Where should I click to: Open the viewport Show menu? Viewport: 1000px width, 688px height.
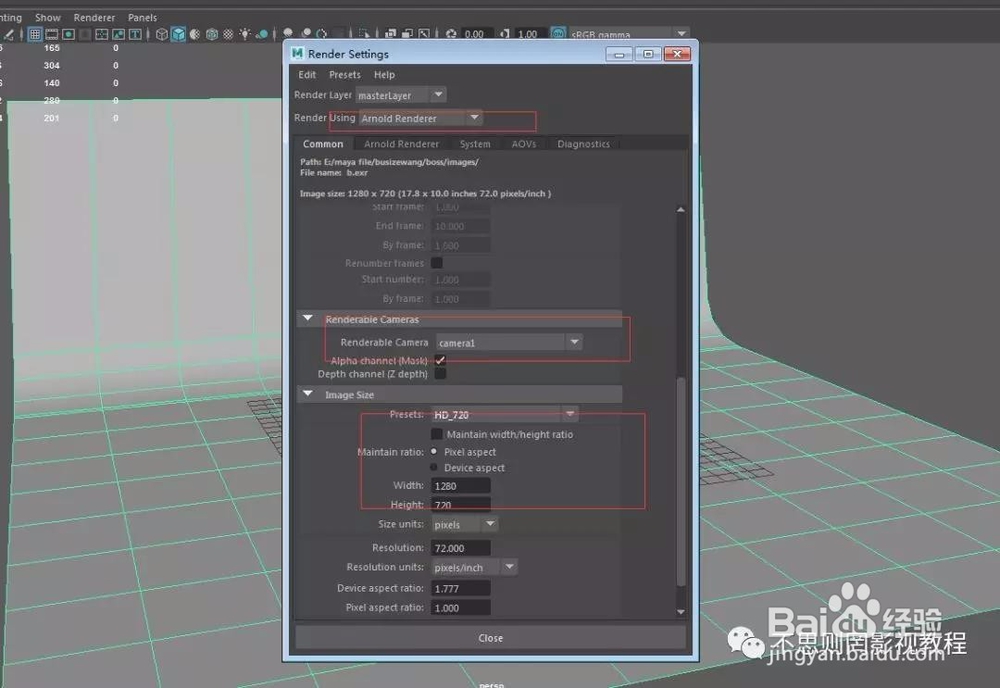point(48,18)
